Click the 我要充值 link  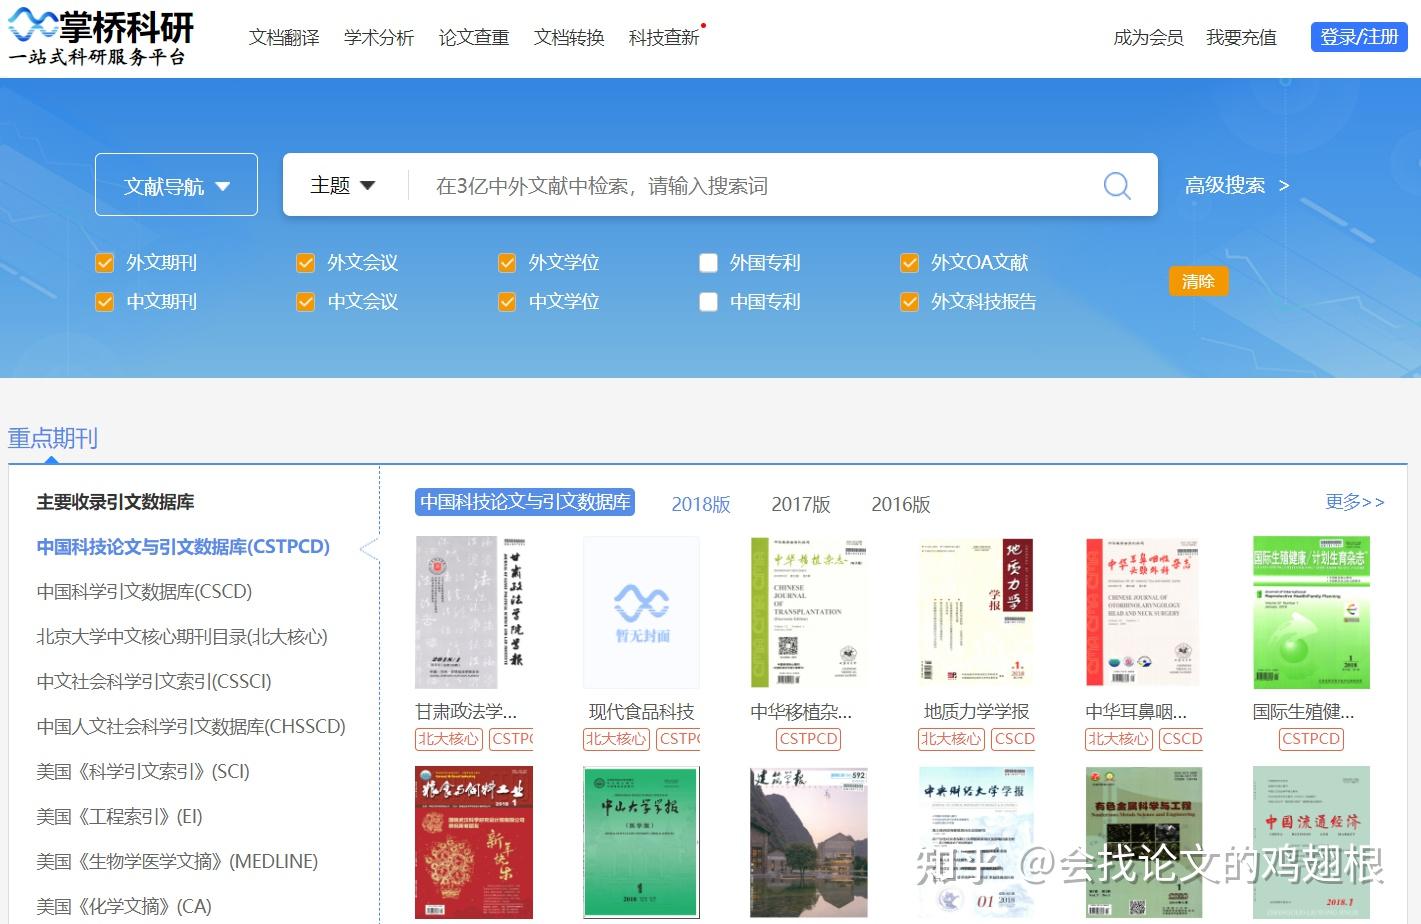(1241, 37)
